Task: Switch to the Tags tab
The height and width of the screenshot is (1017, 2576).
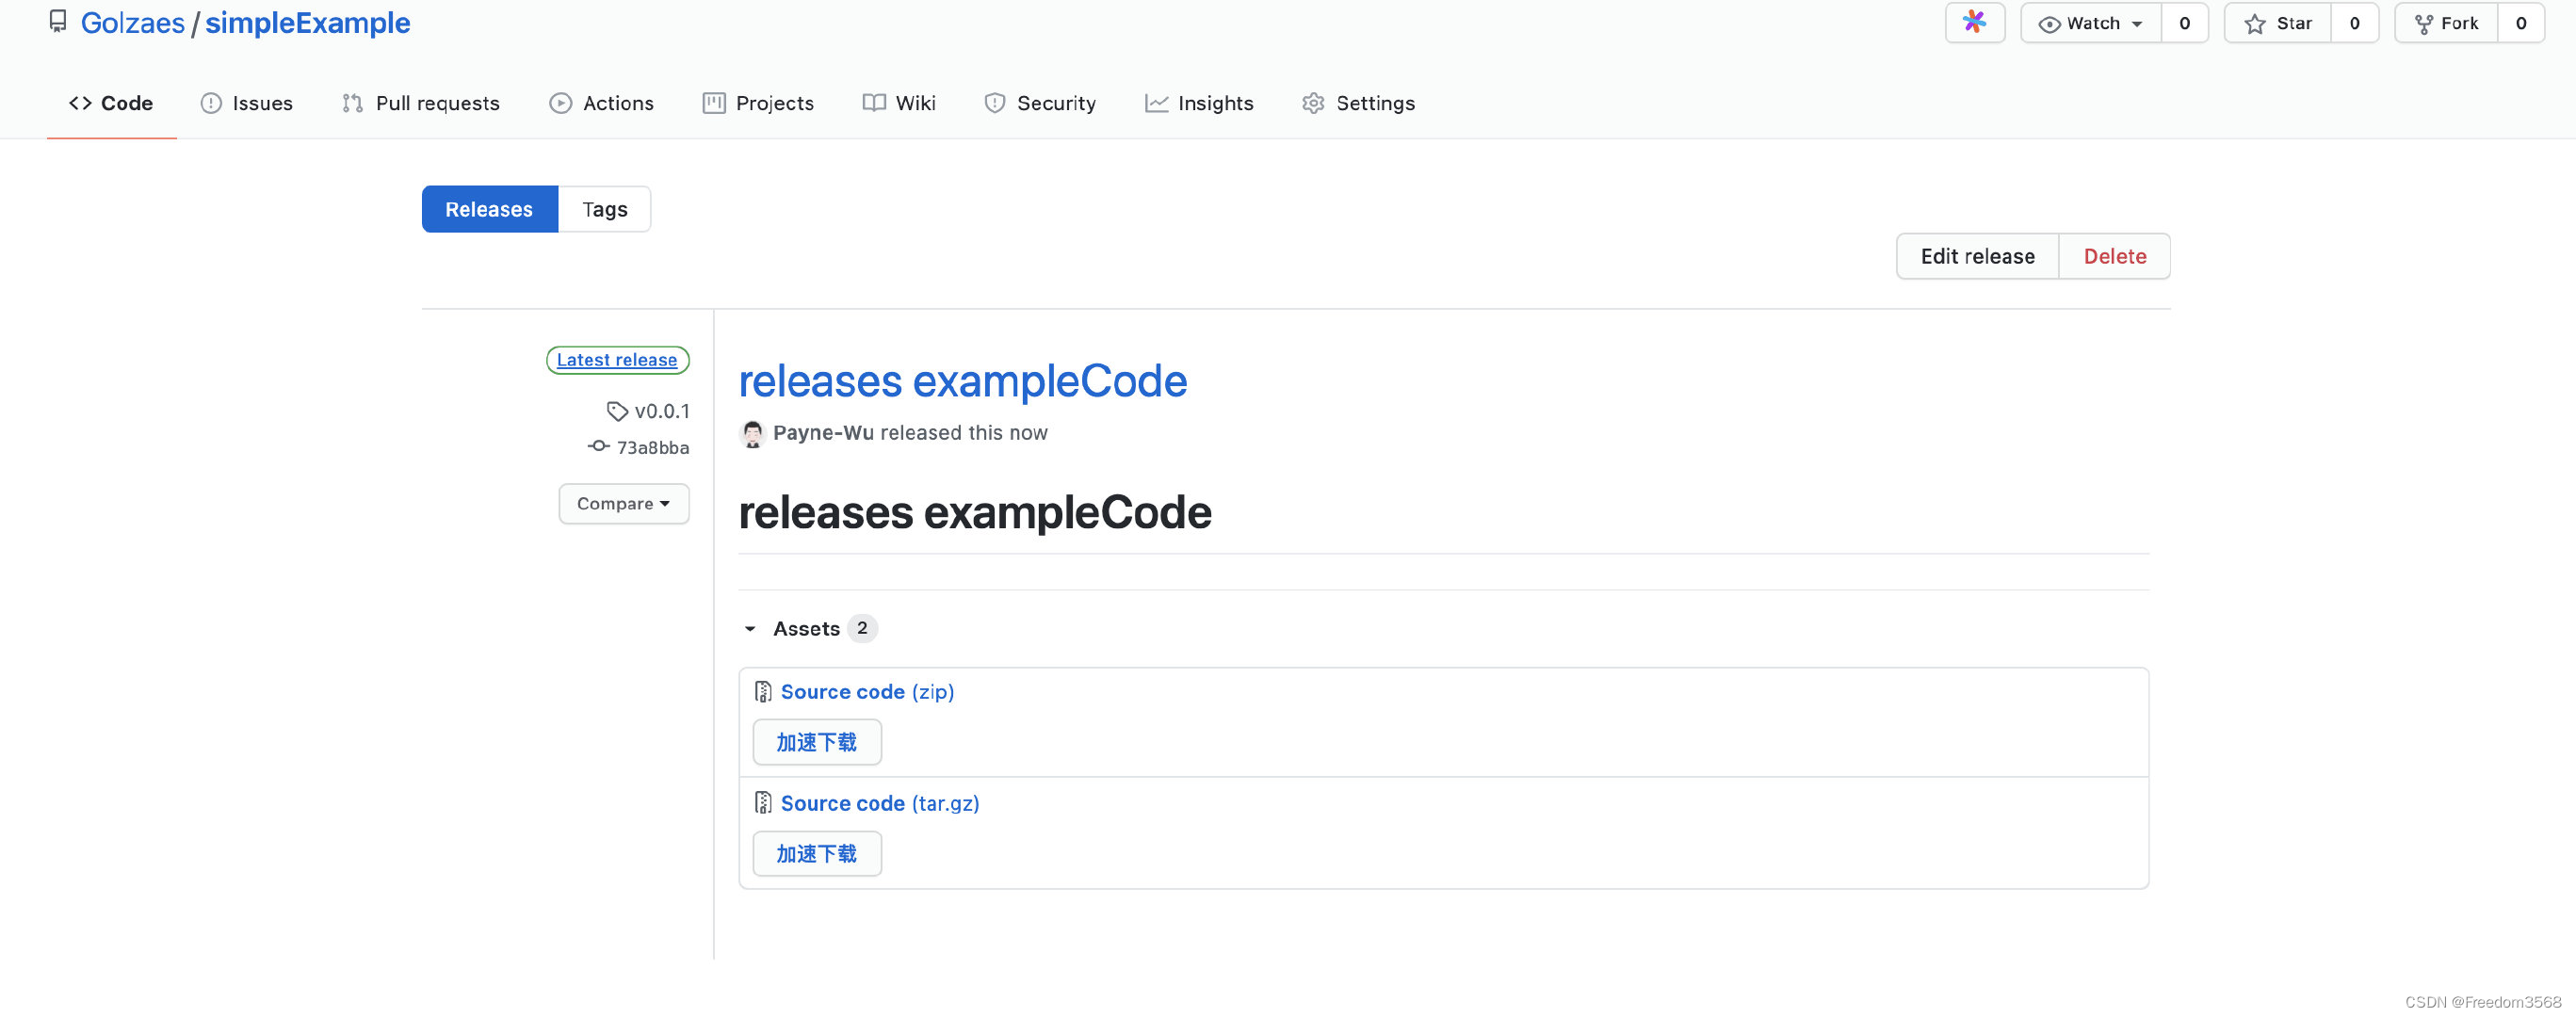Action: tap(604, 209)
